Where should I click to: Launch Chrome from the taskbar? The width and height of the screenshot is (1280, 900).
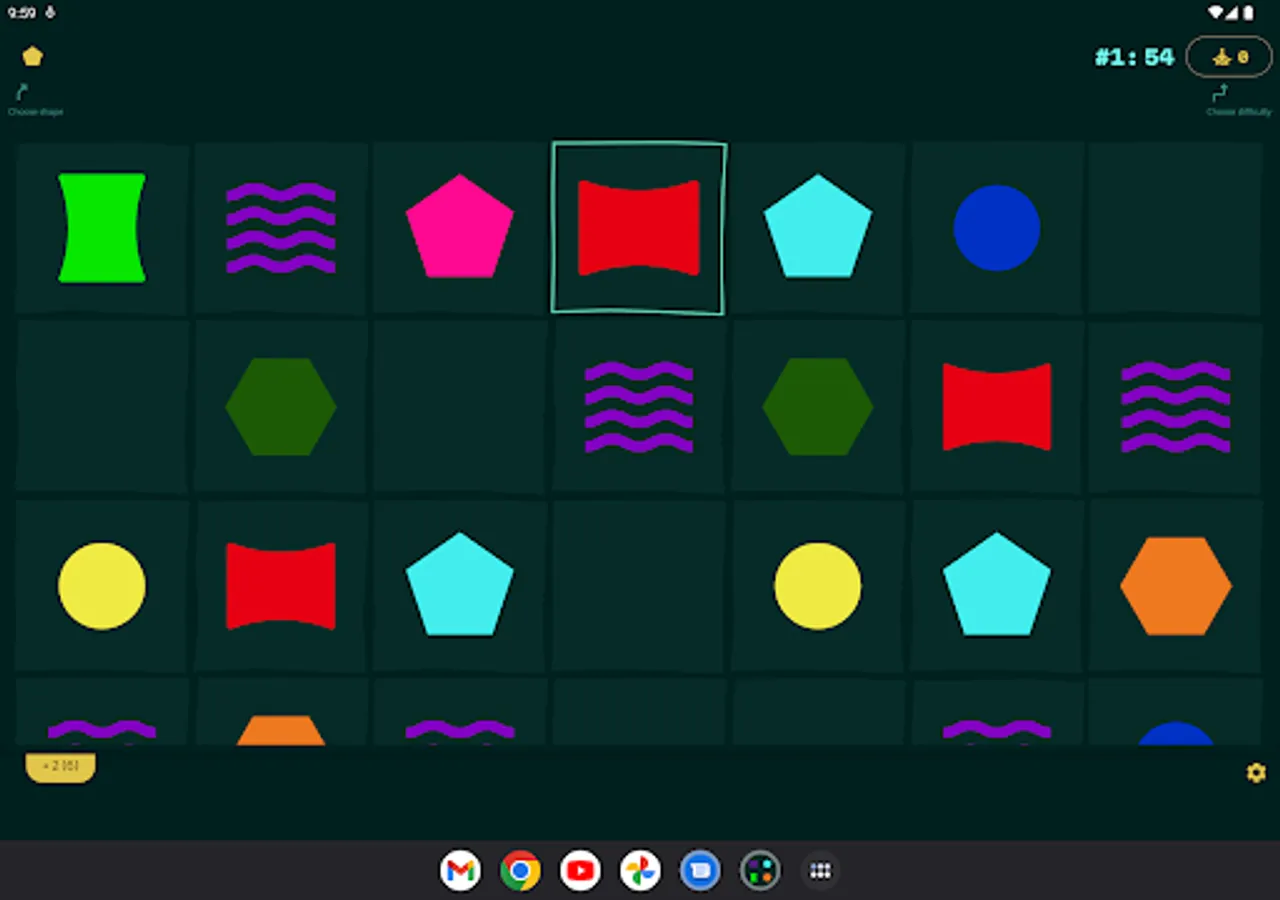(520, 871)
